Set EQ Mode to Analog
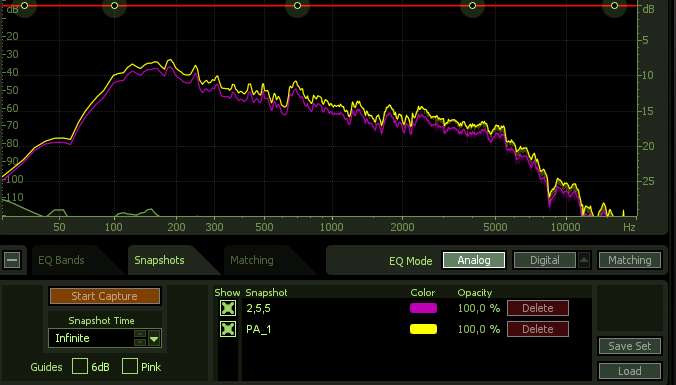Screen dimensions: 676x385 pos(474,260)
